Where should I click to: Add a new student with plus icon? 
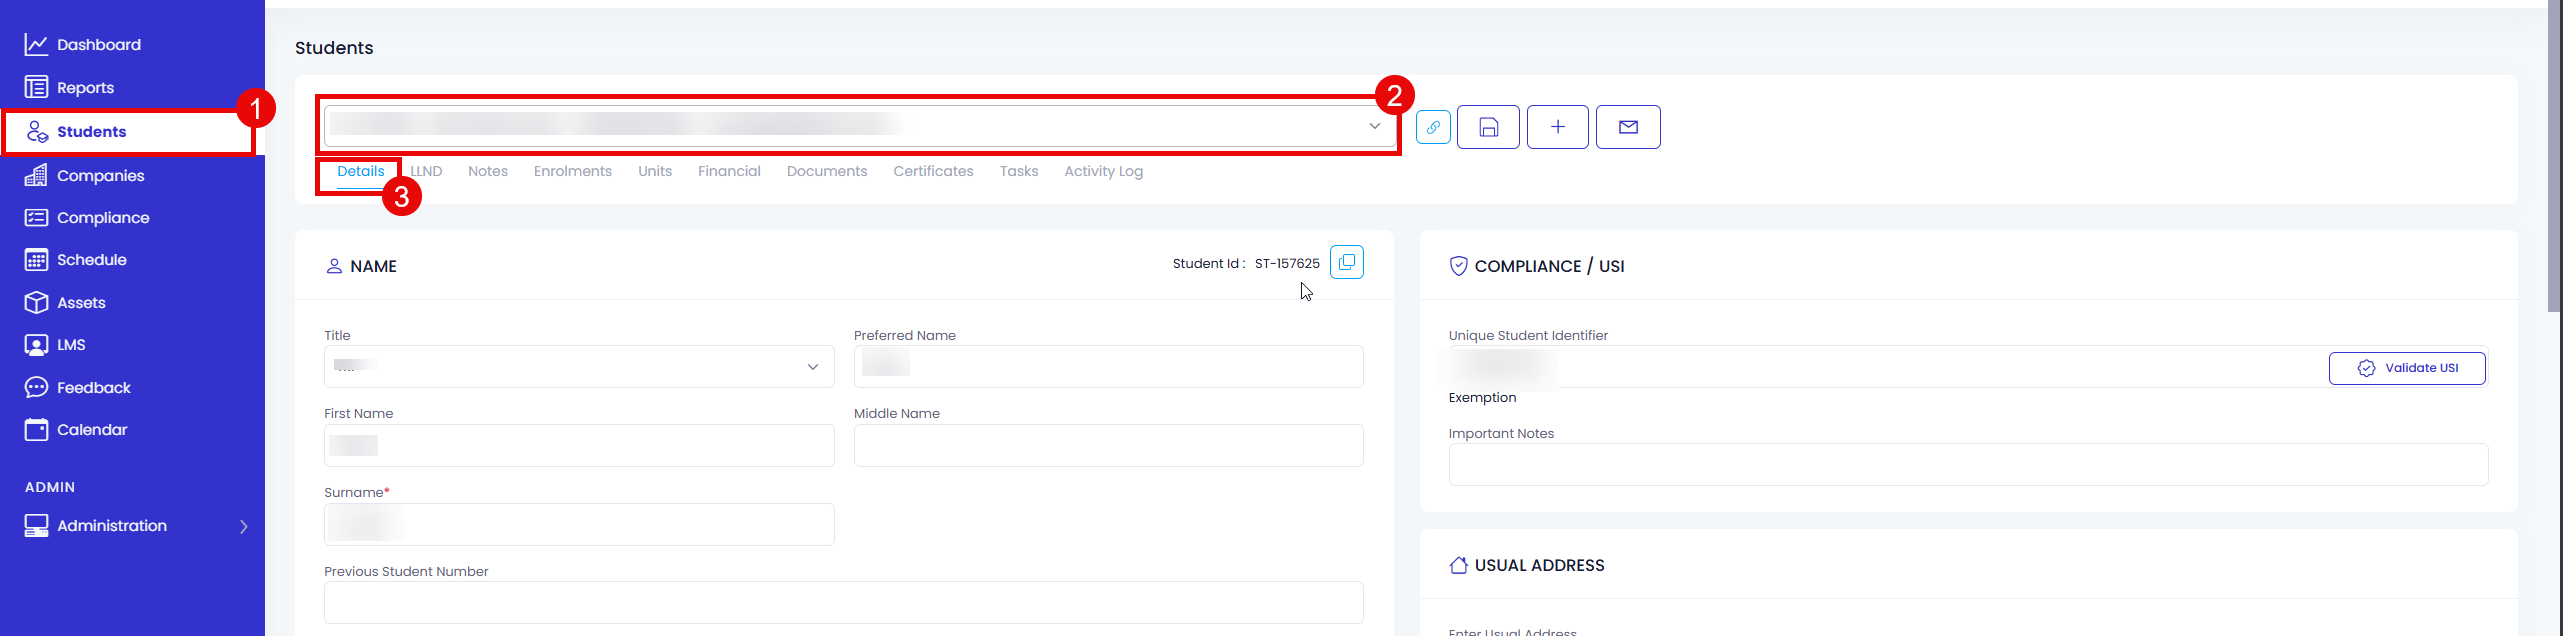(1557, 127)
